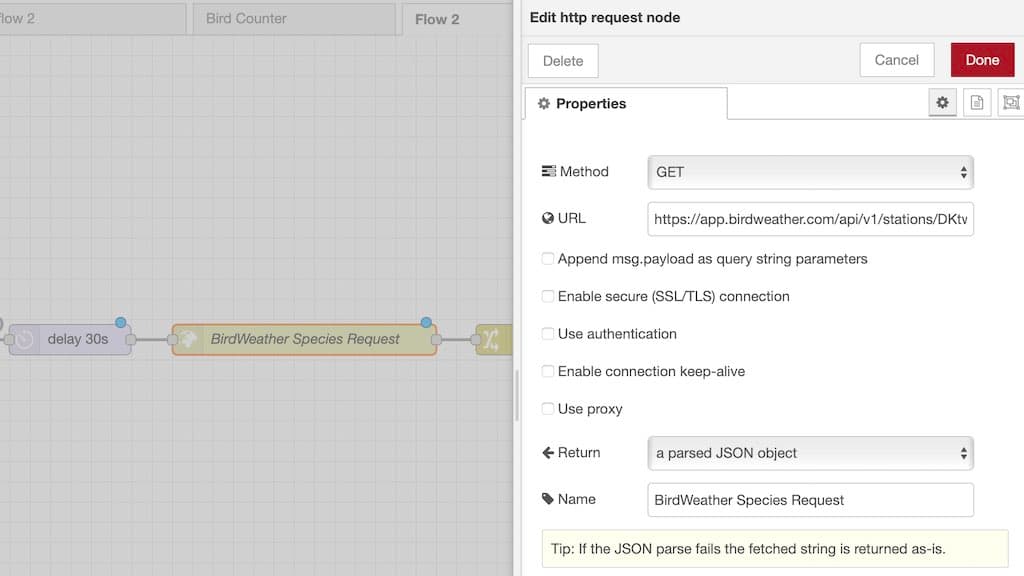
Task: Click the delay 30s node icon
Action: pos(25,340)
